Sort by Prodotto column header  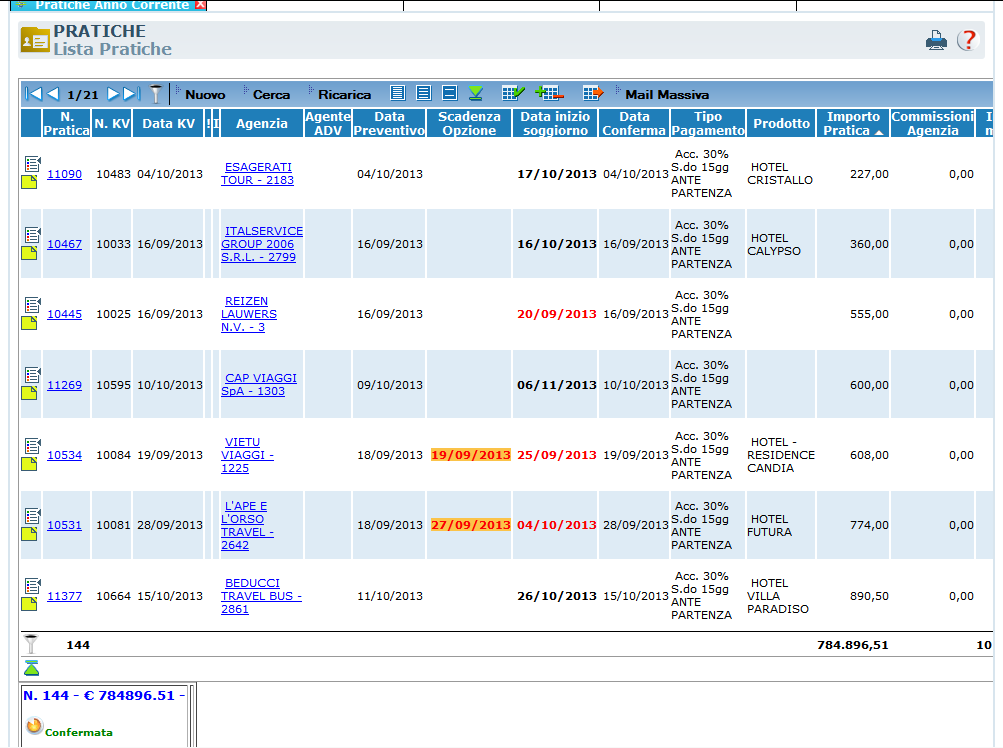tap(781, 123)
